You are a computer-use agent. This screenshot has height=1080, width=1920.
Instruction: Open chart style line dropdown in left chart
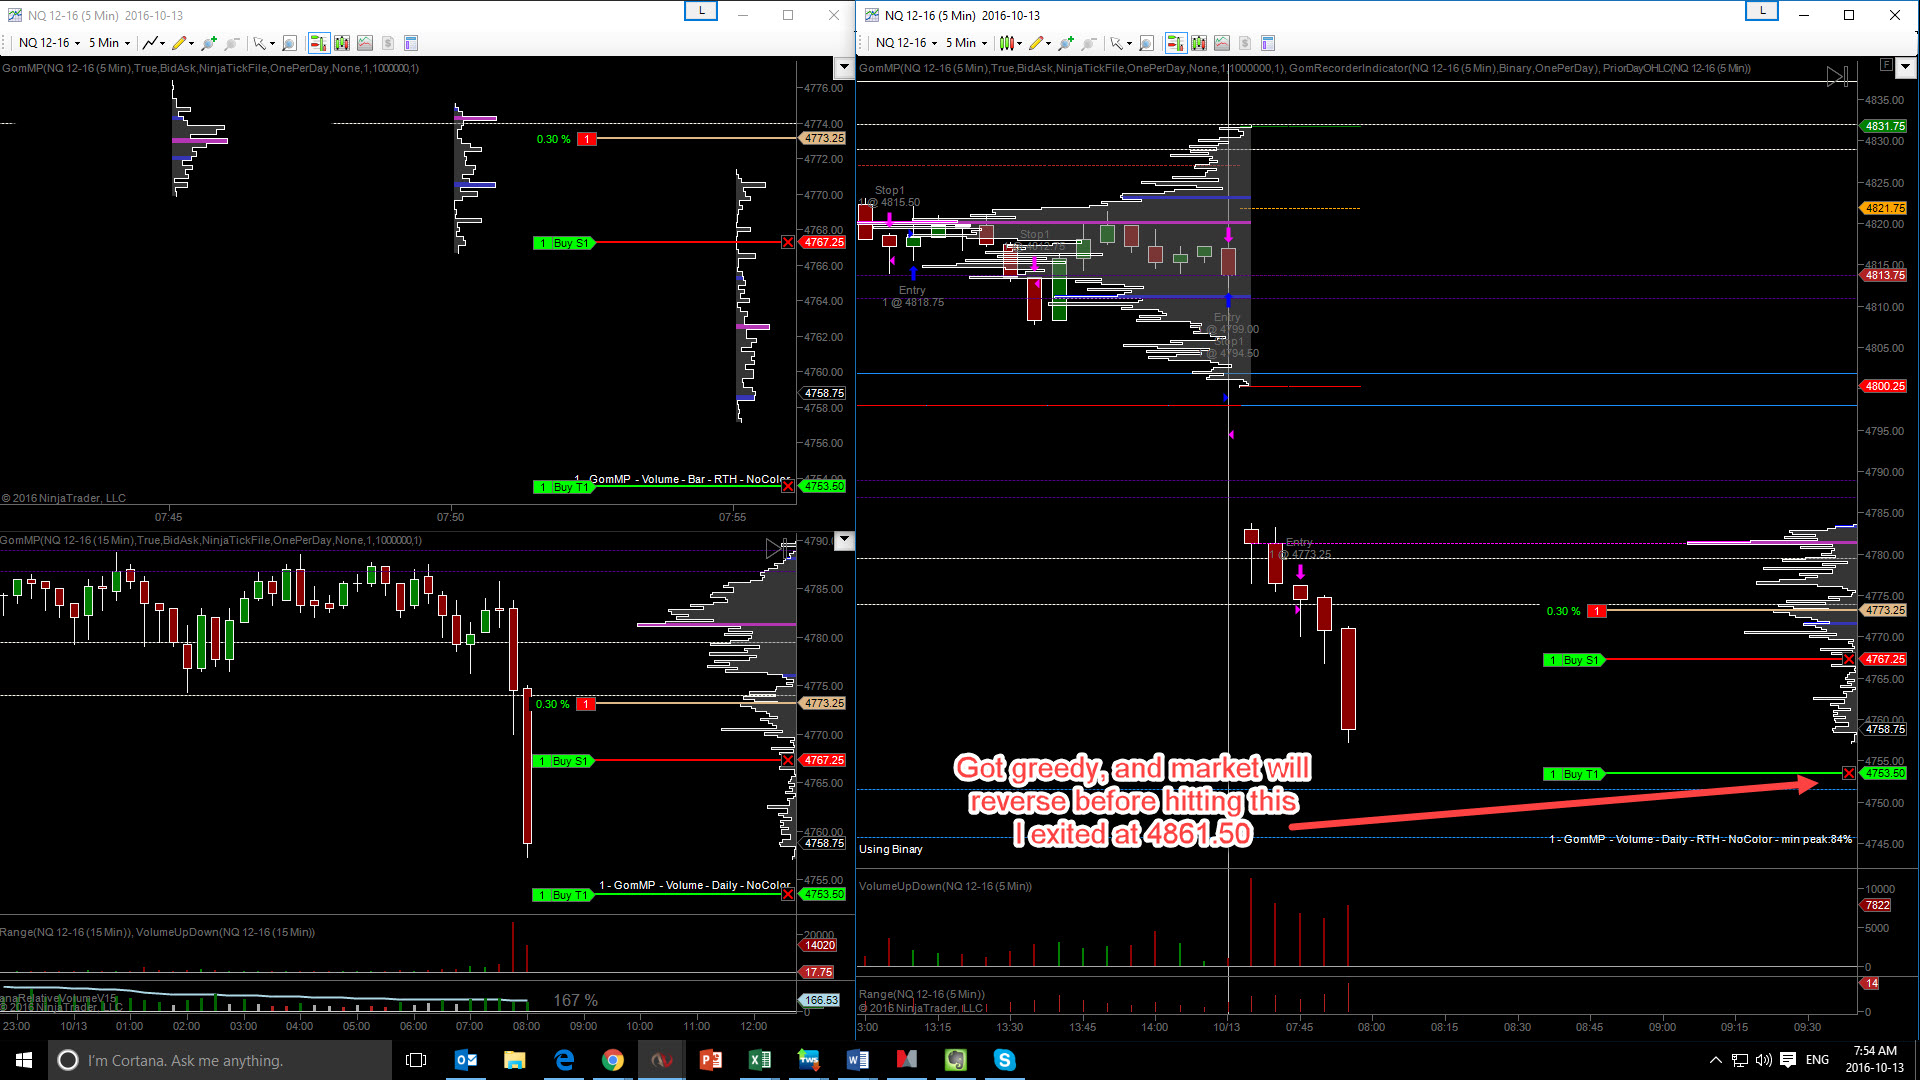coord(153,43)
